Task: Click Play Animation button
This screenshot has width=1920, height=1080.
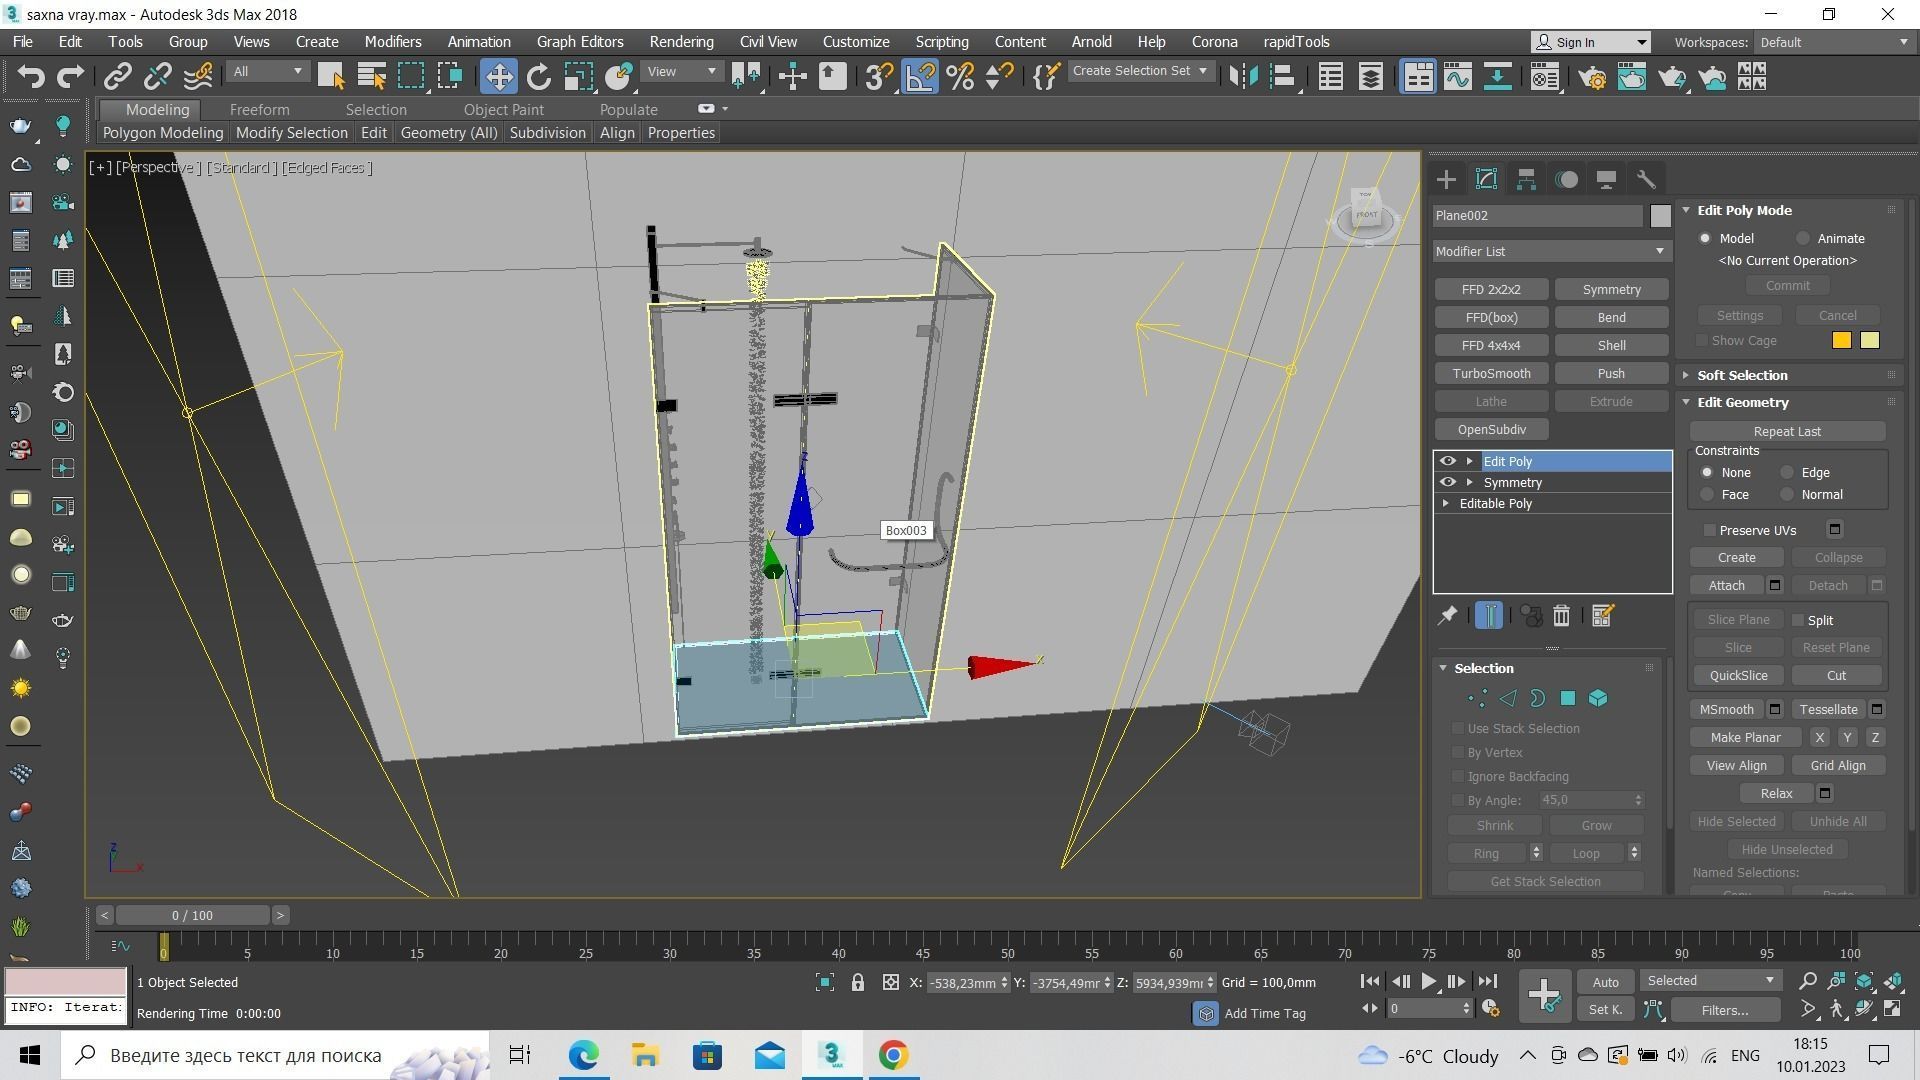Action: point(1429,982)
